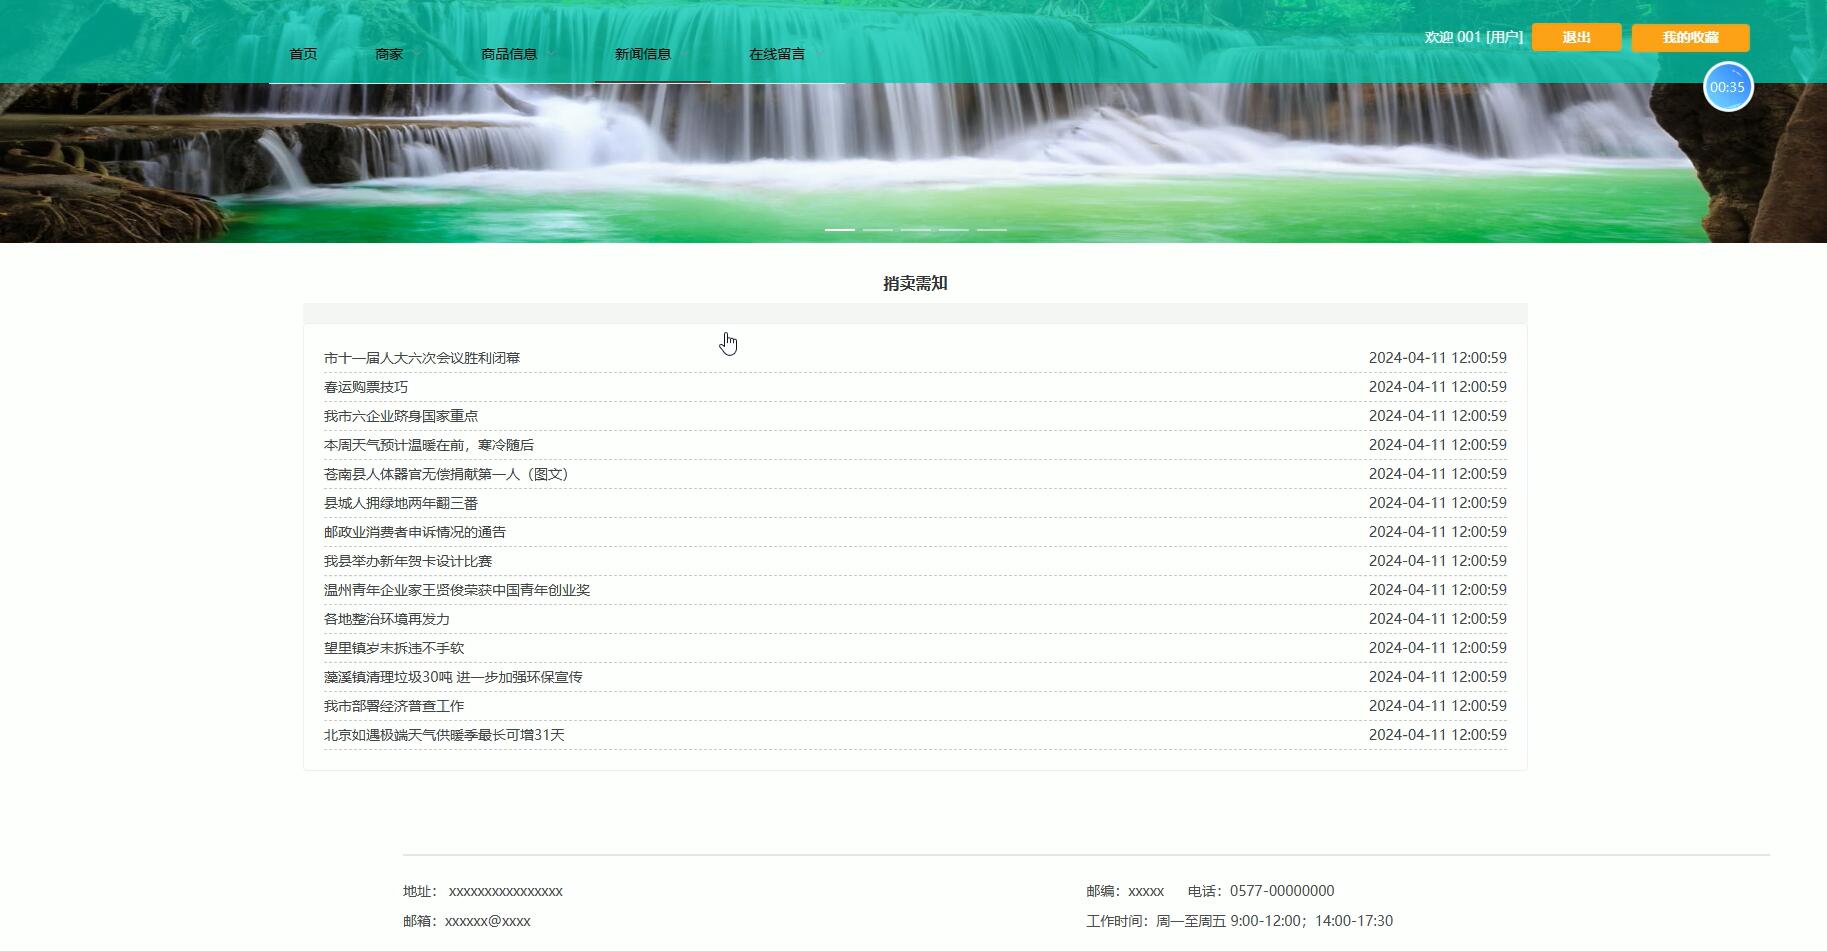1827x952 pixels.
Task: Open news 苍南县人体器官无偿捐献第一人
Action: [447, 474]
